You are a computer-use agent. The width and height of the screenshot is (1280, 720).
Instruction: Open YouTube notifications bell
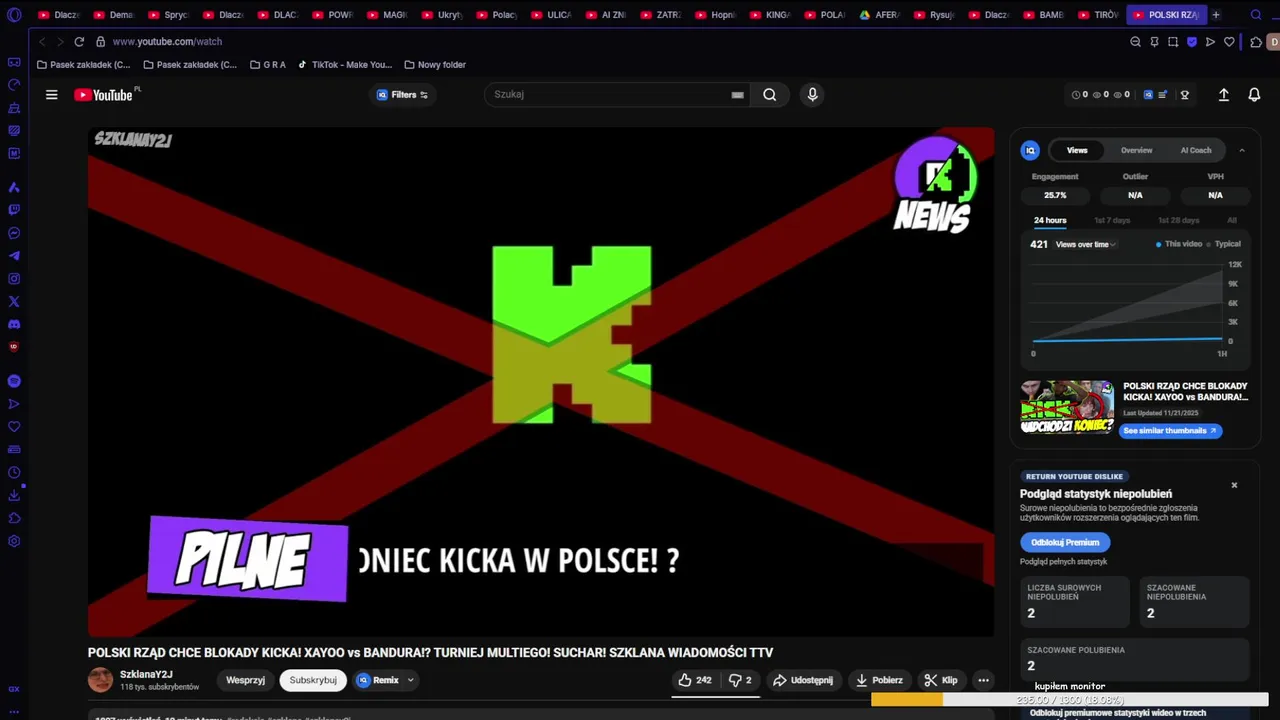tap(1254, 95)
